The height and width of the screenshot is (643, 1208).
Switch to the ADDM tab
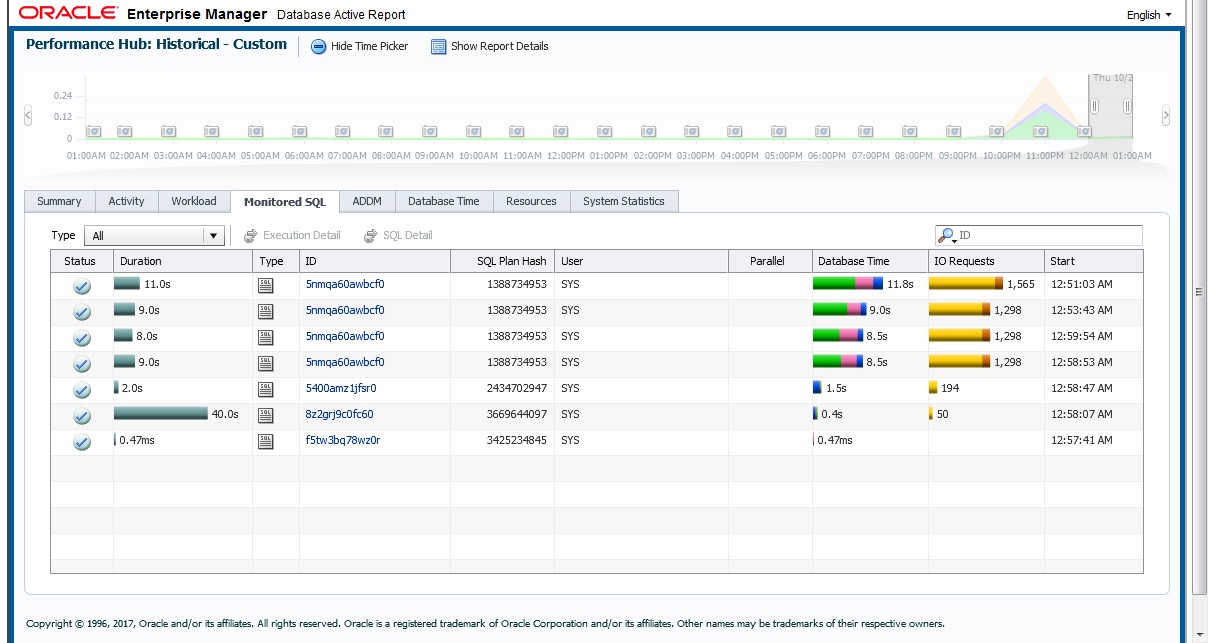tap(367, 201)
